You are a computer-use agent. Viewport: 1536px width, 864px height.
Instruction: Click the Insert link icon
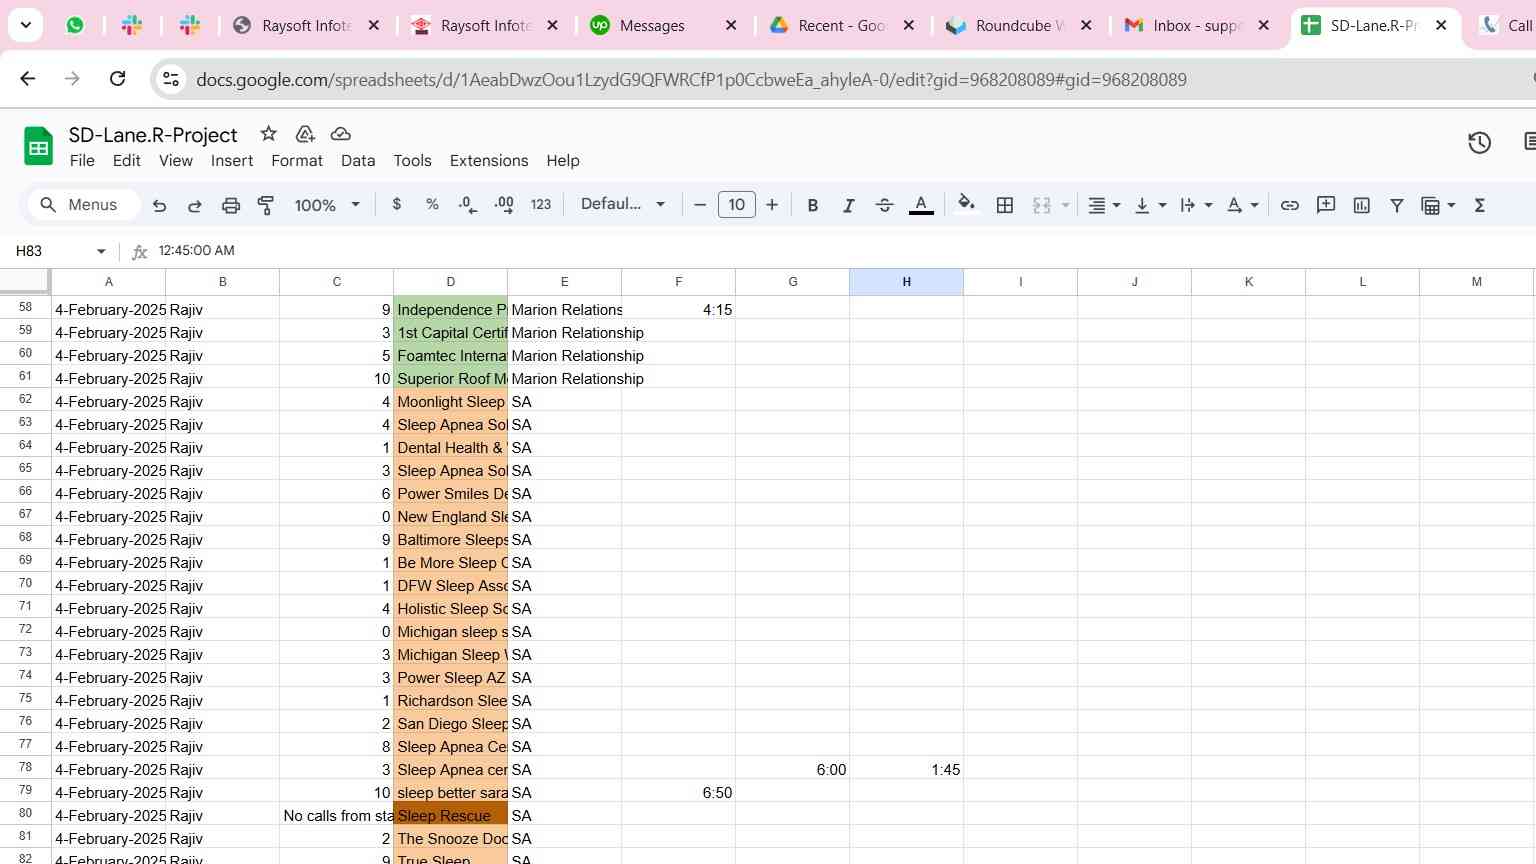[x=1290, y=205]
